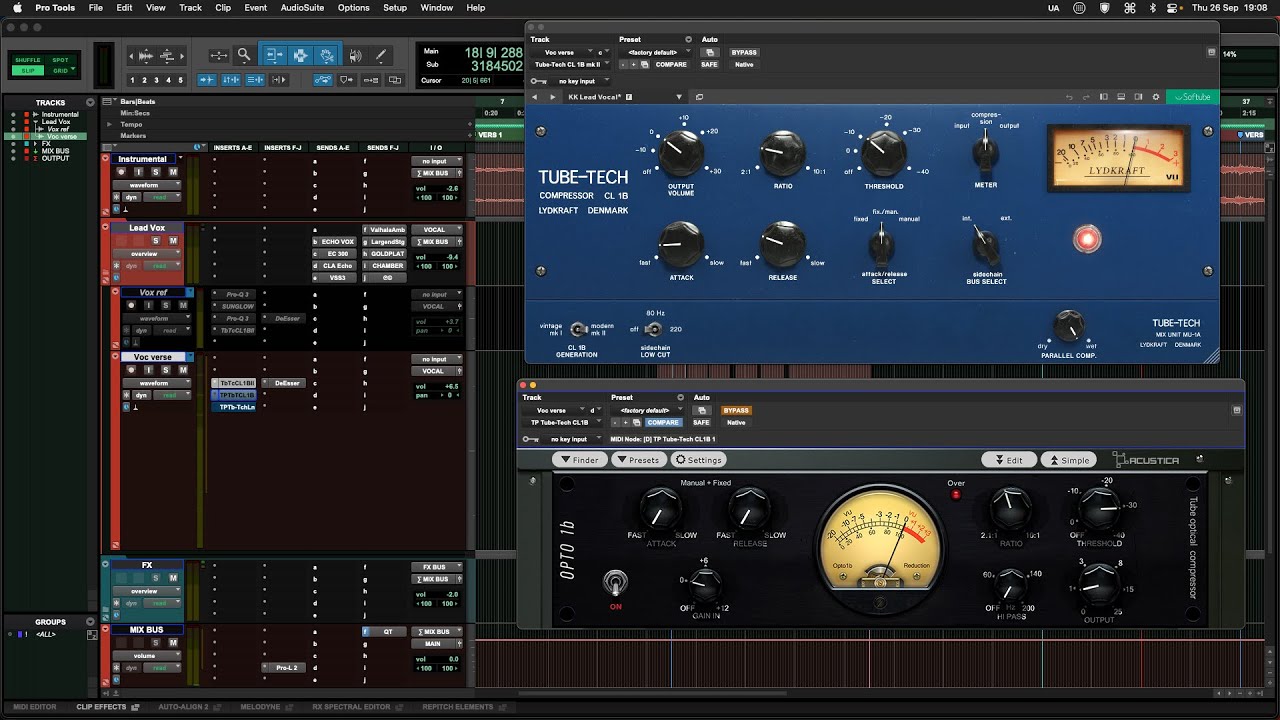Viewport: 1280px width, 720px height.
Task: Toggle sidechain low cut switch
Action: (653, 329)
